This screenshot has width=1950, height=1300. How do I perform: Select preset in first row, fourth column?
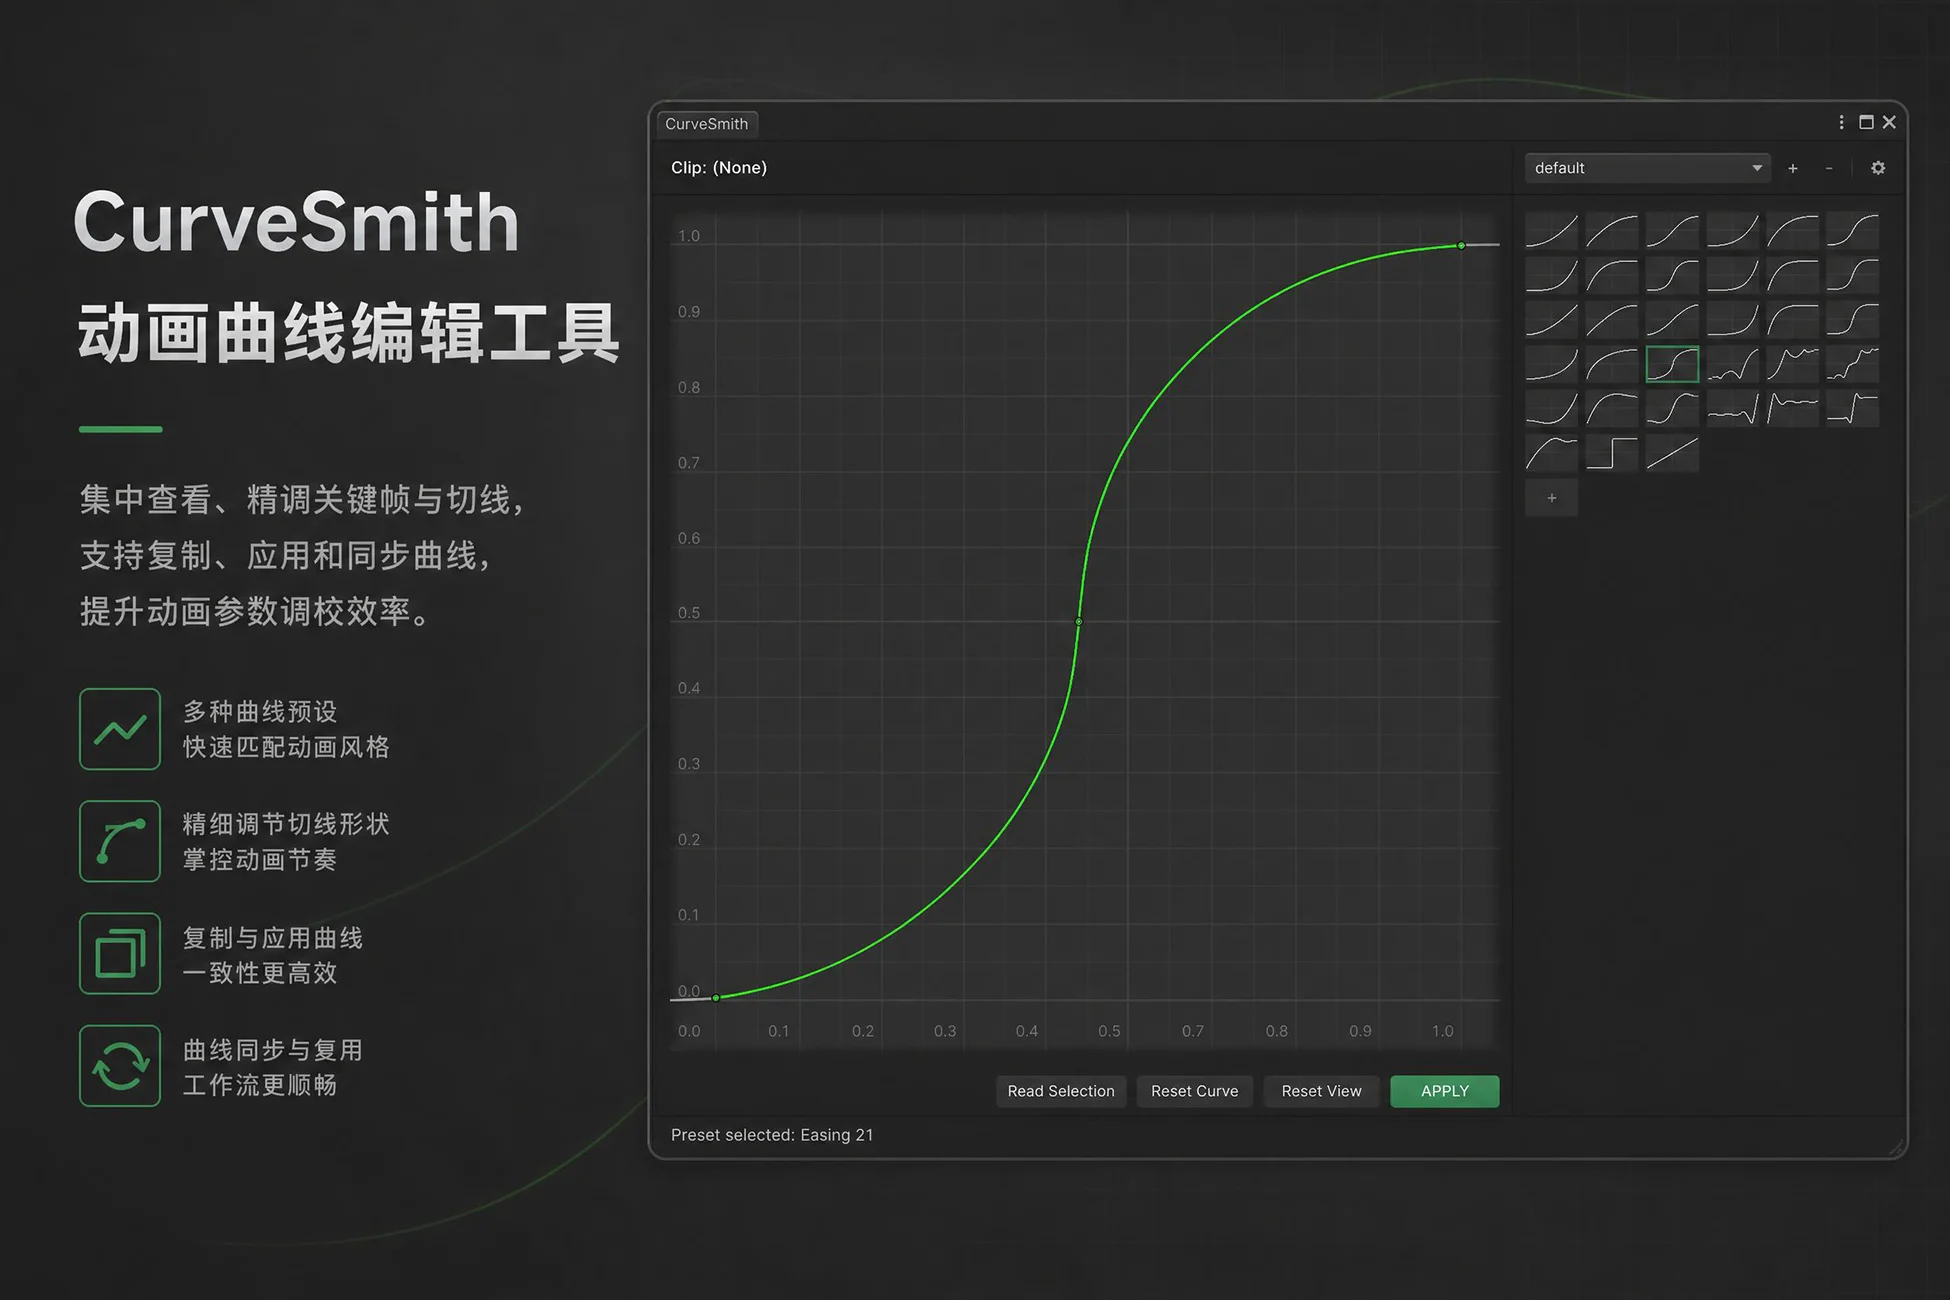[x=1732, y=231]
